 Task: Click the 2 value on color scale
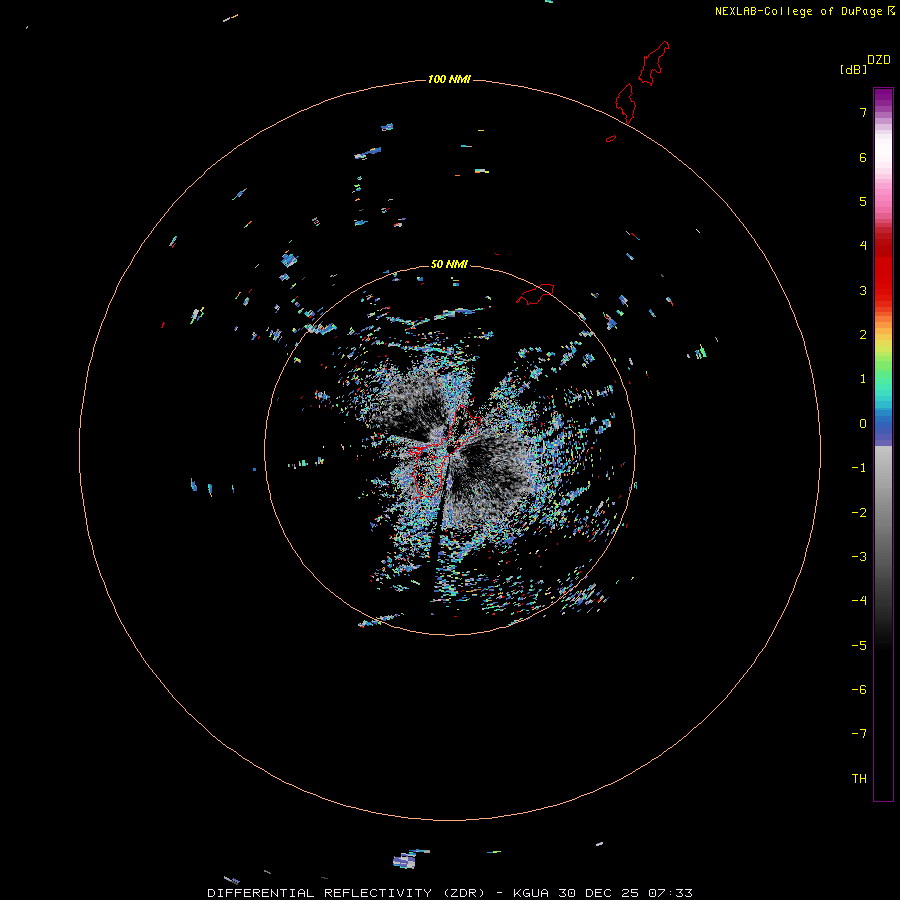[x=863, y=335]
